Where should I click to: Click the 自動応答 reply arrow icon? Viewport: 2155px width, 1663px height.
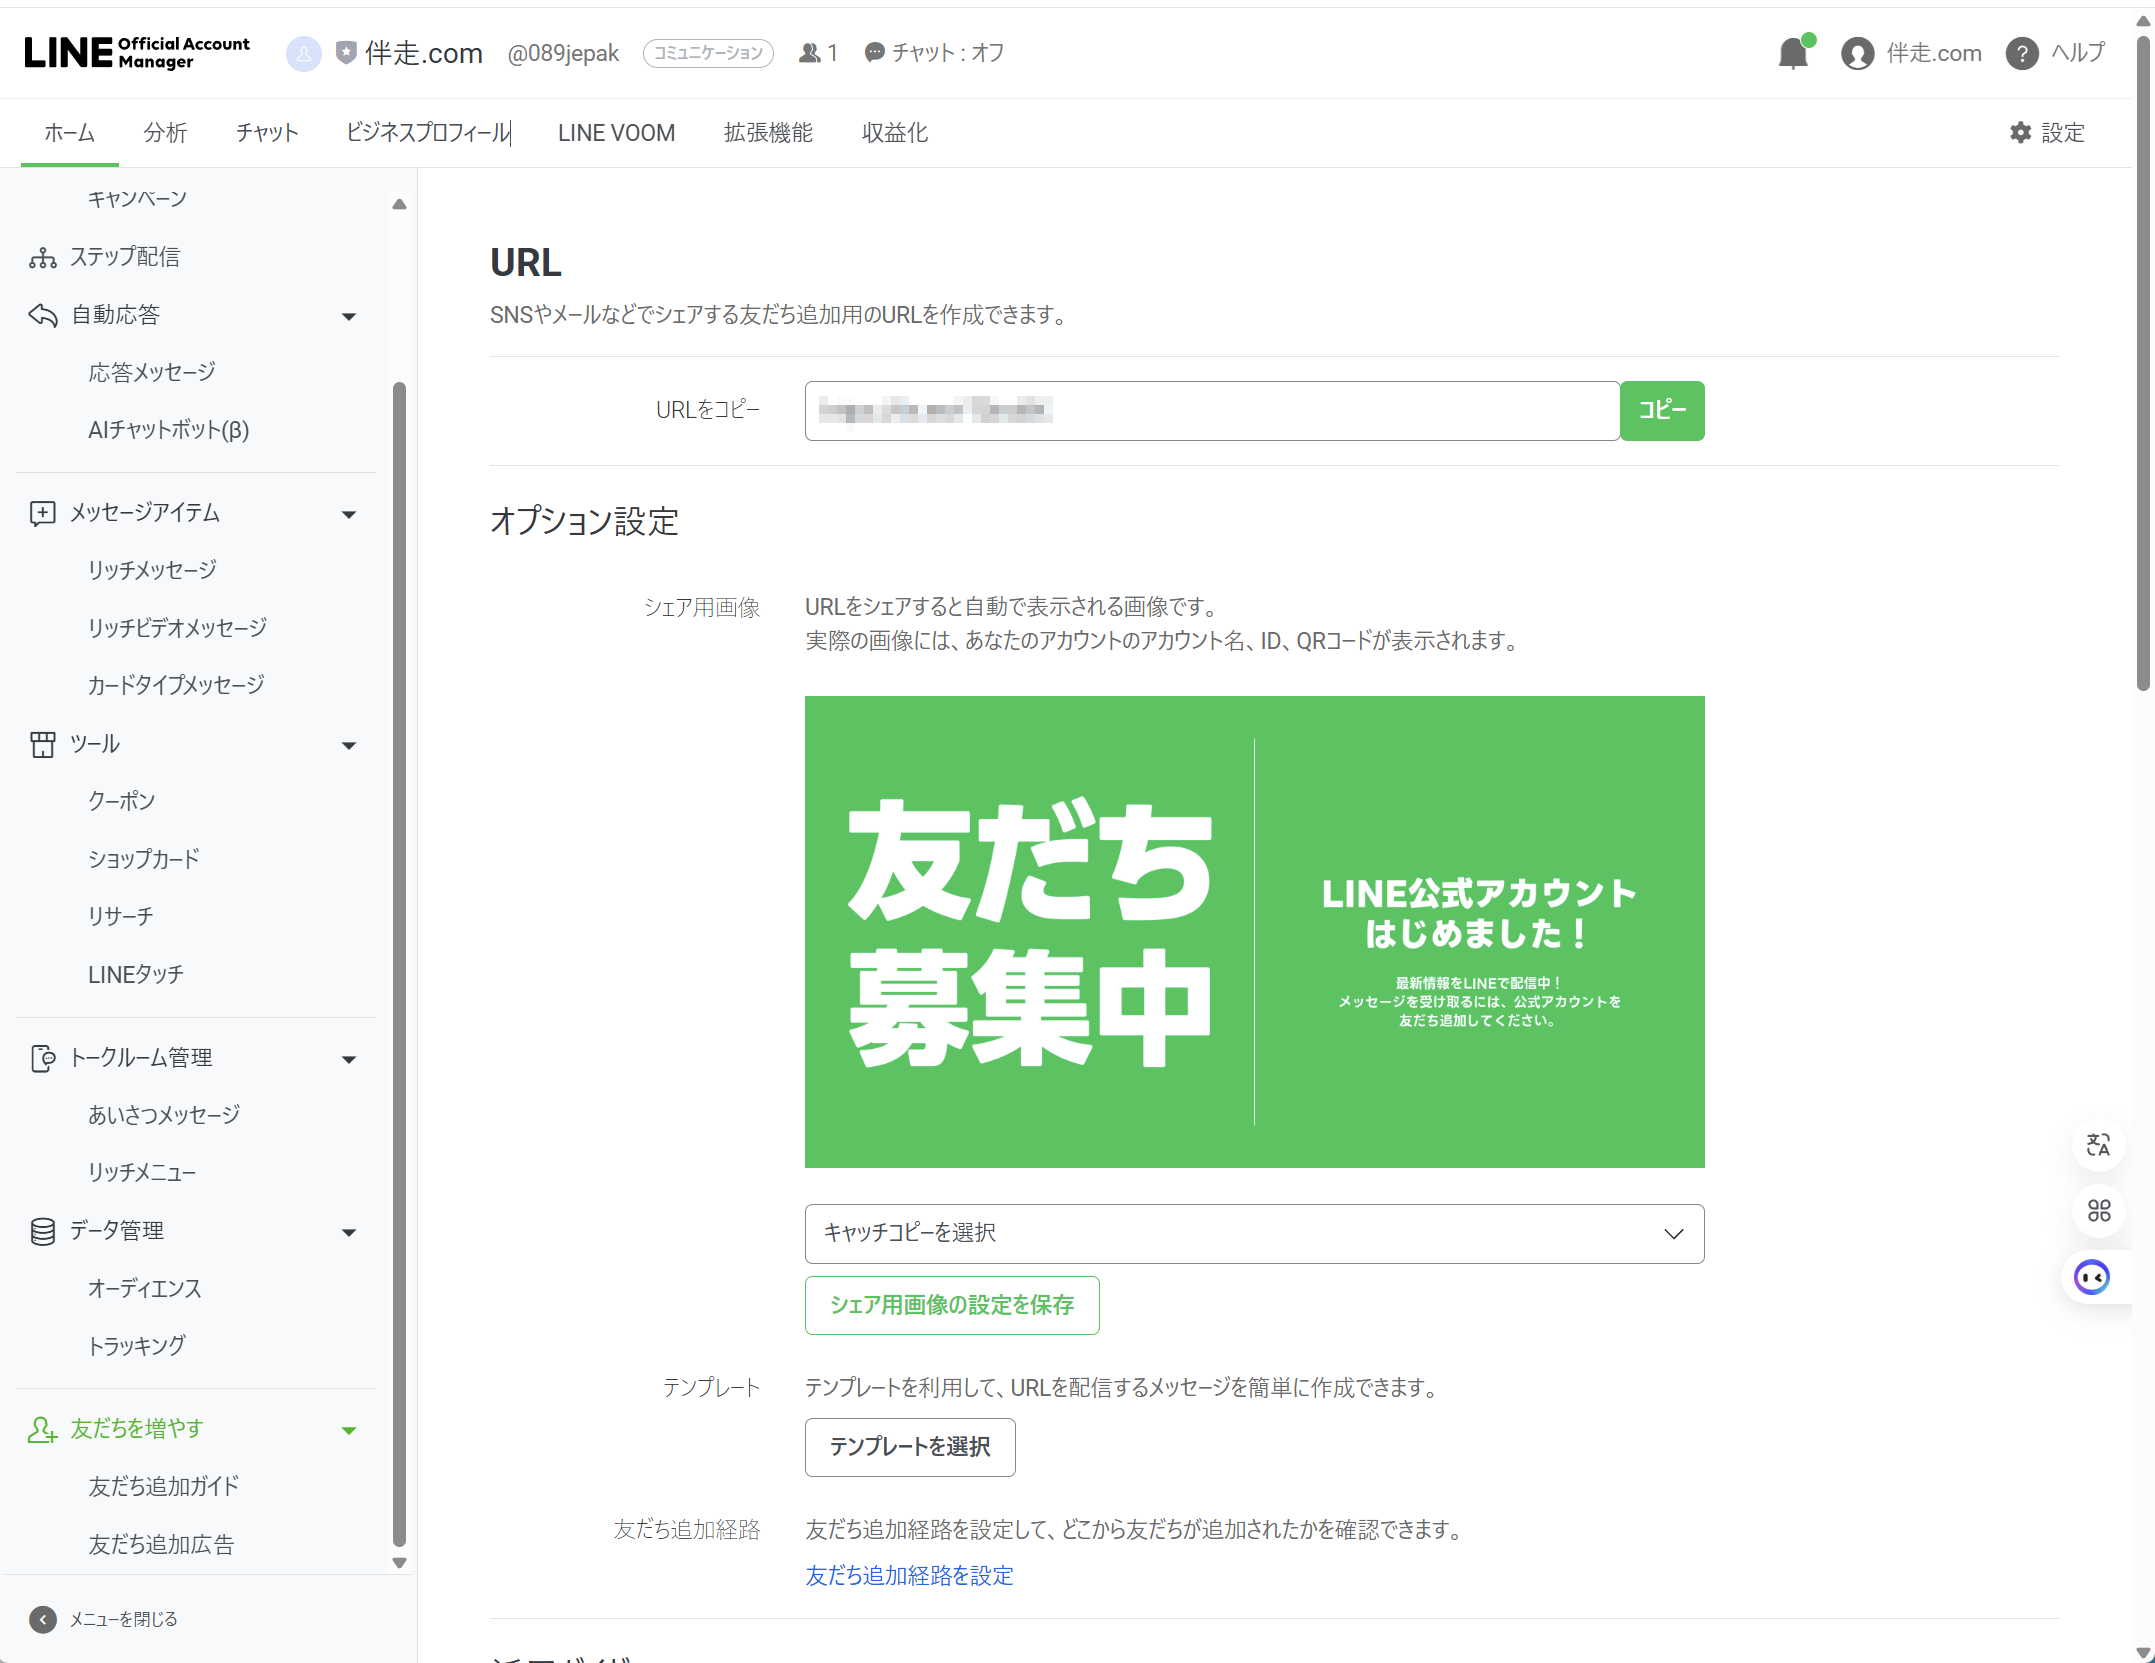[43, 315]
